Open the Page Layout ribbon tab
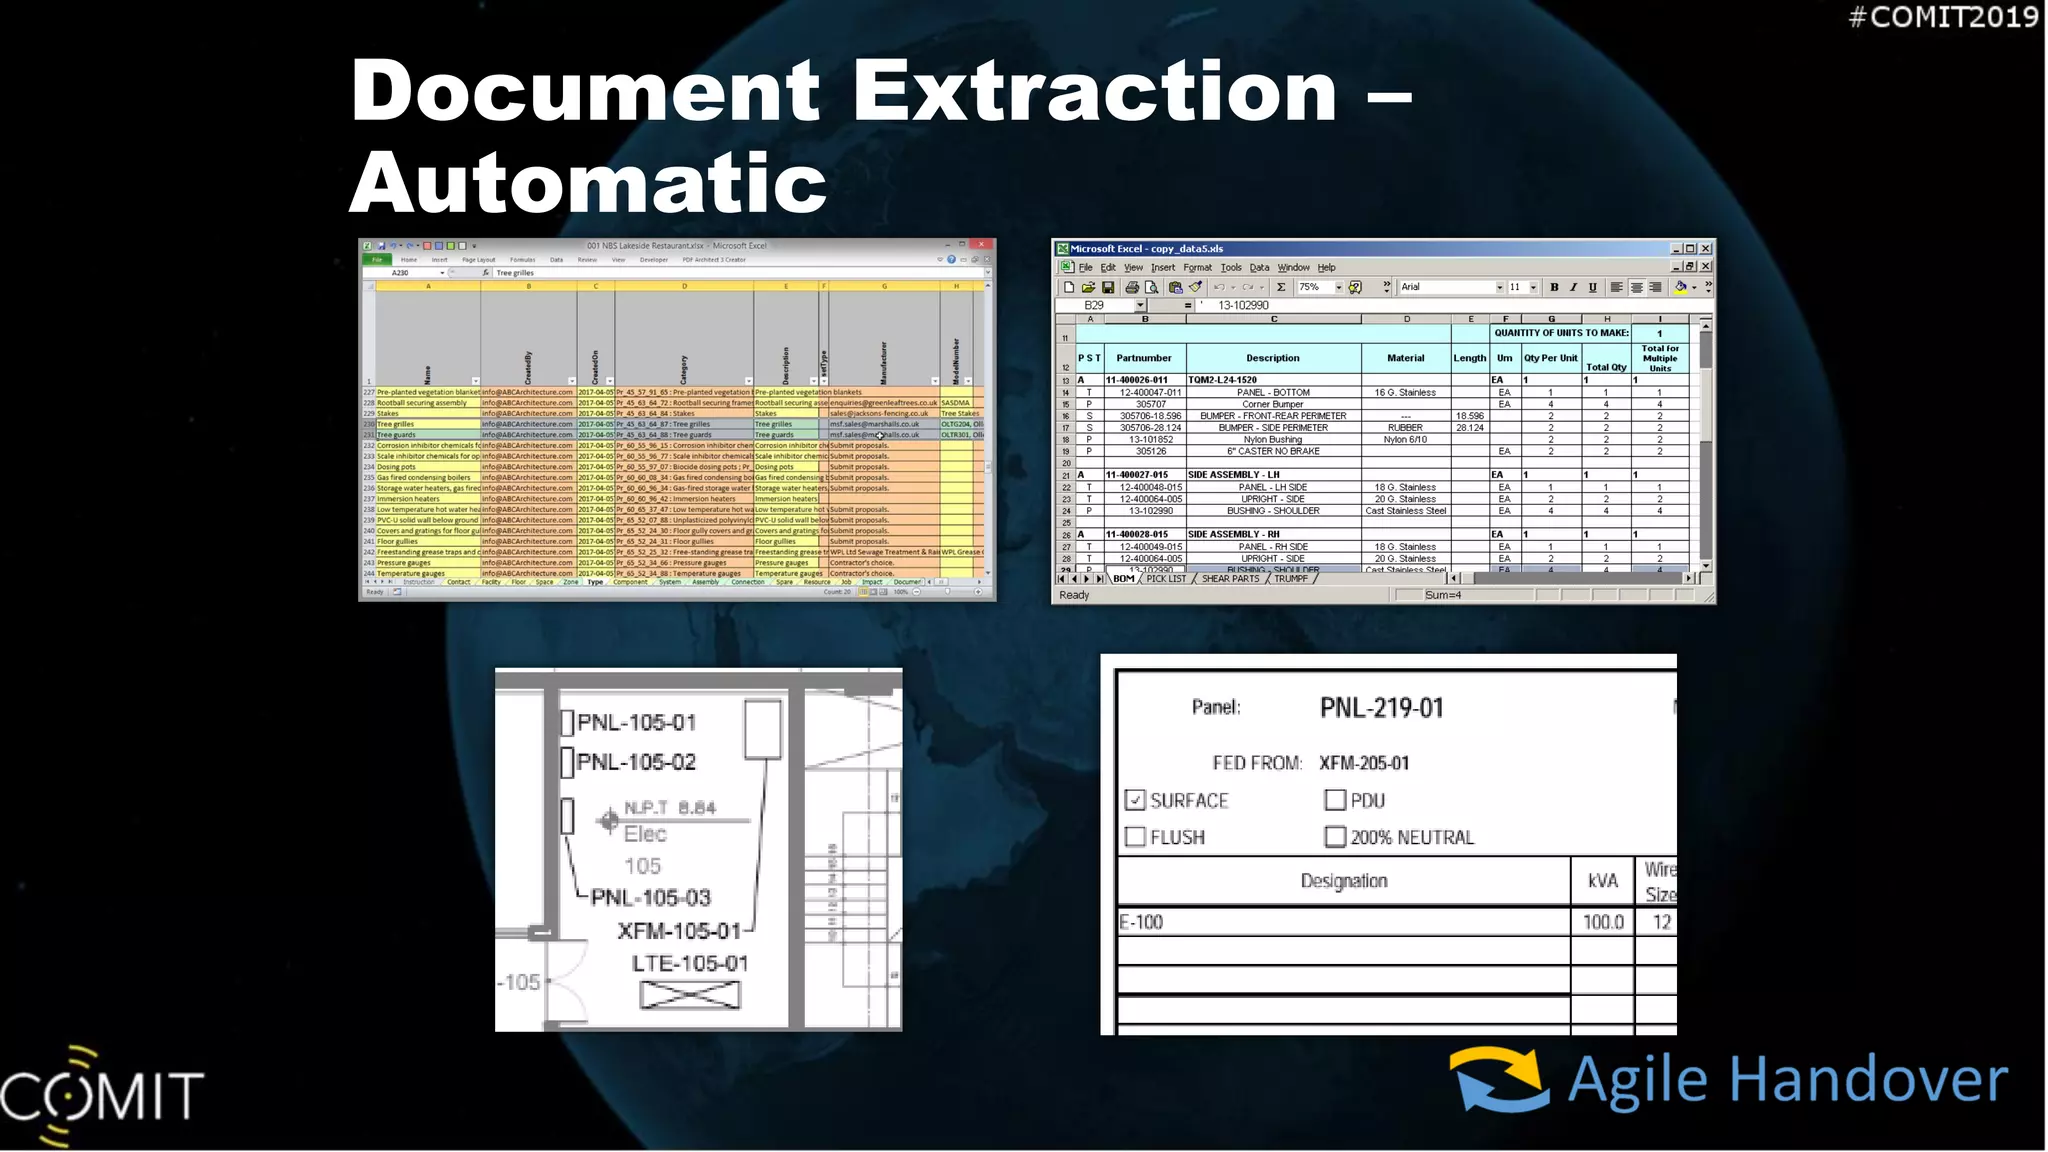The width and height of the screenshot is (2048, 1152). pyautogui.click(x=479, y=260)
